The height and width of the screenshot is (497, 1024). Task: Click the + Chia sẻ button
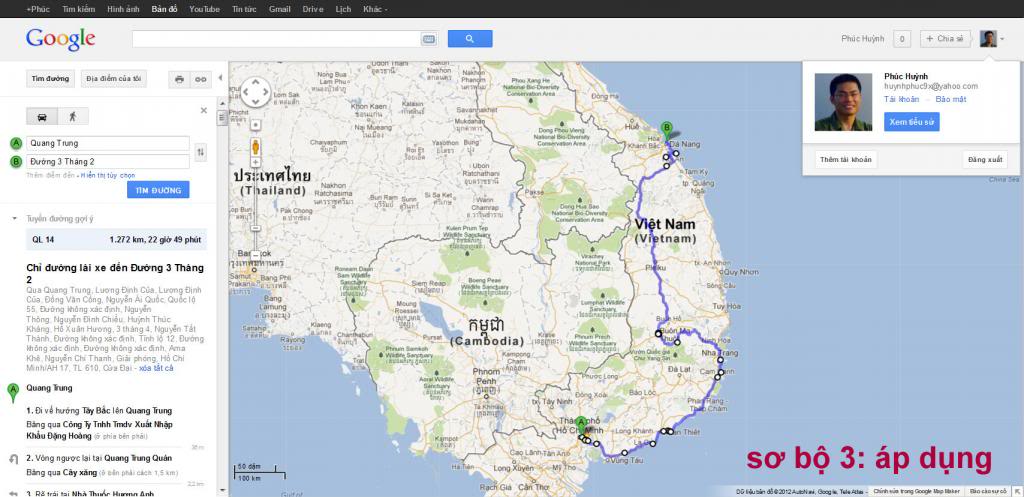(946, 39)
